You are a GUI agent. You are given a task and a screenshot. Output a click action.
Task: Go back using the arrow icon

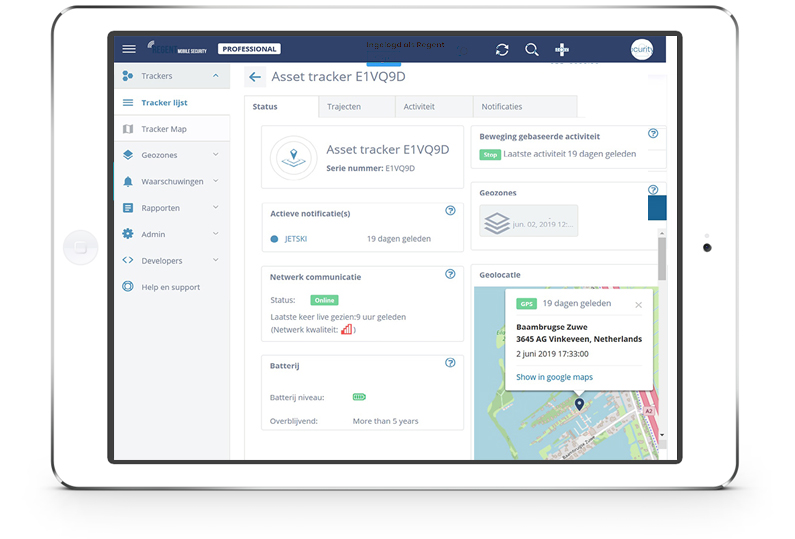[x=255, y=77]
